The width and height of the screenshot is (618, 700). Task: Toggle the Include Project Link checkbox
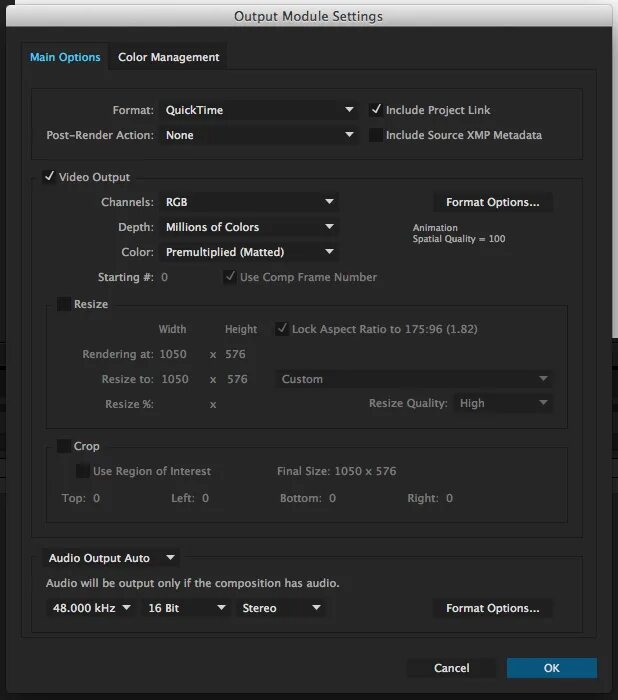(376, 110)
